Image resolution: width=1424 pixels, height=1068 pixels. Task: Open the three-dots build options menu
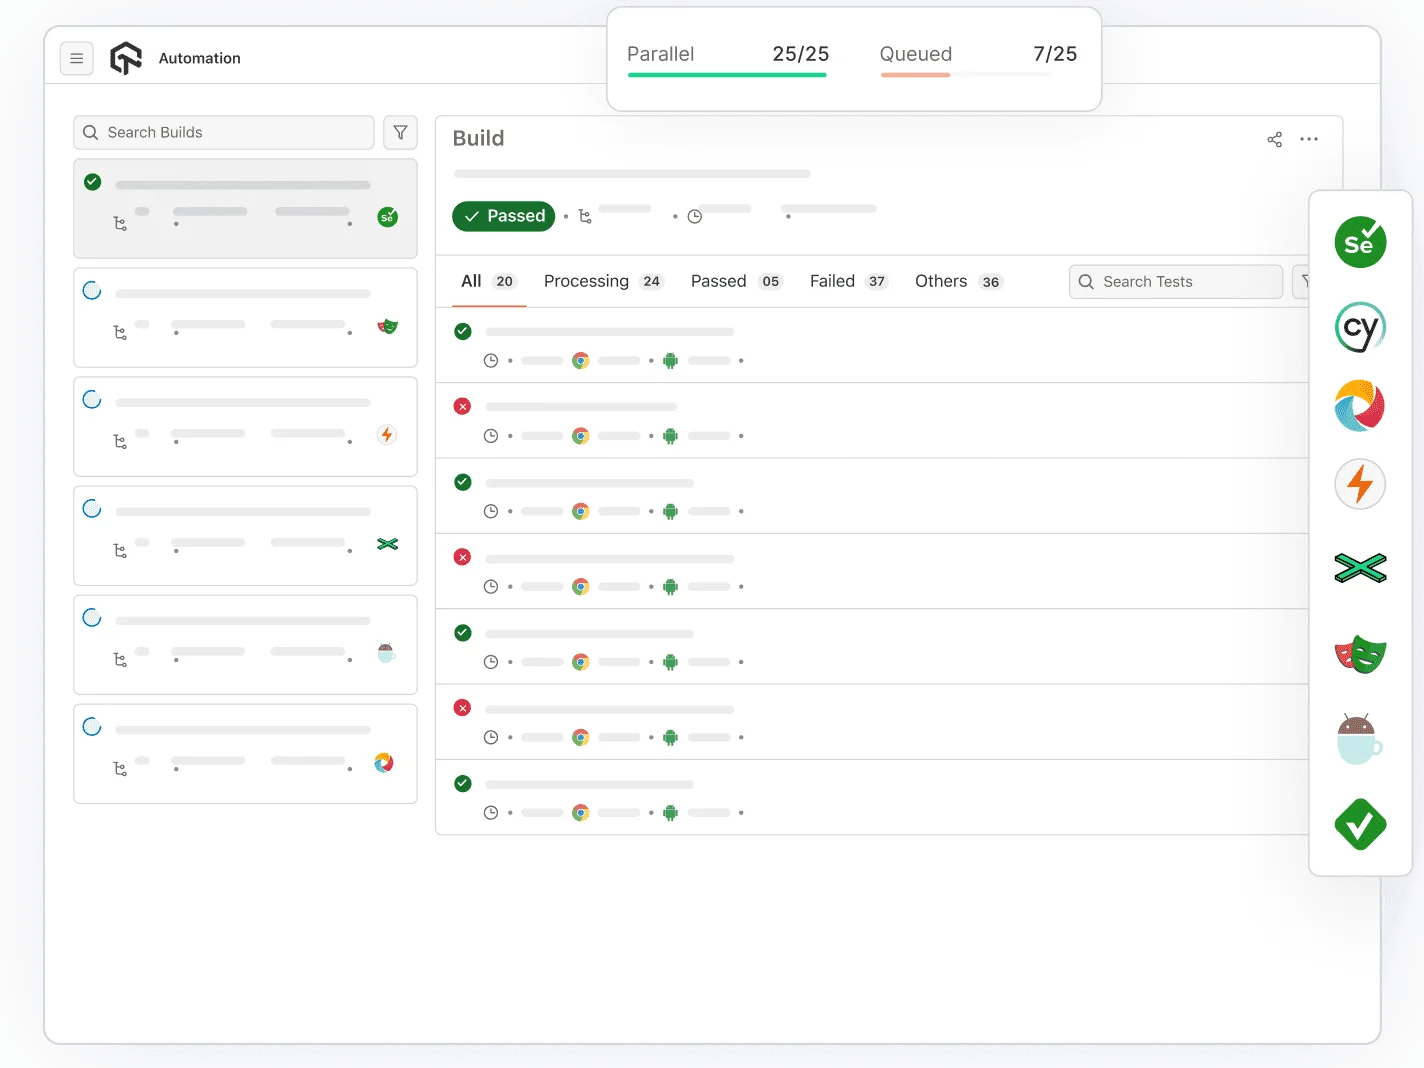point(1309,139)
